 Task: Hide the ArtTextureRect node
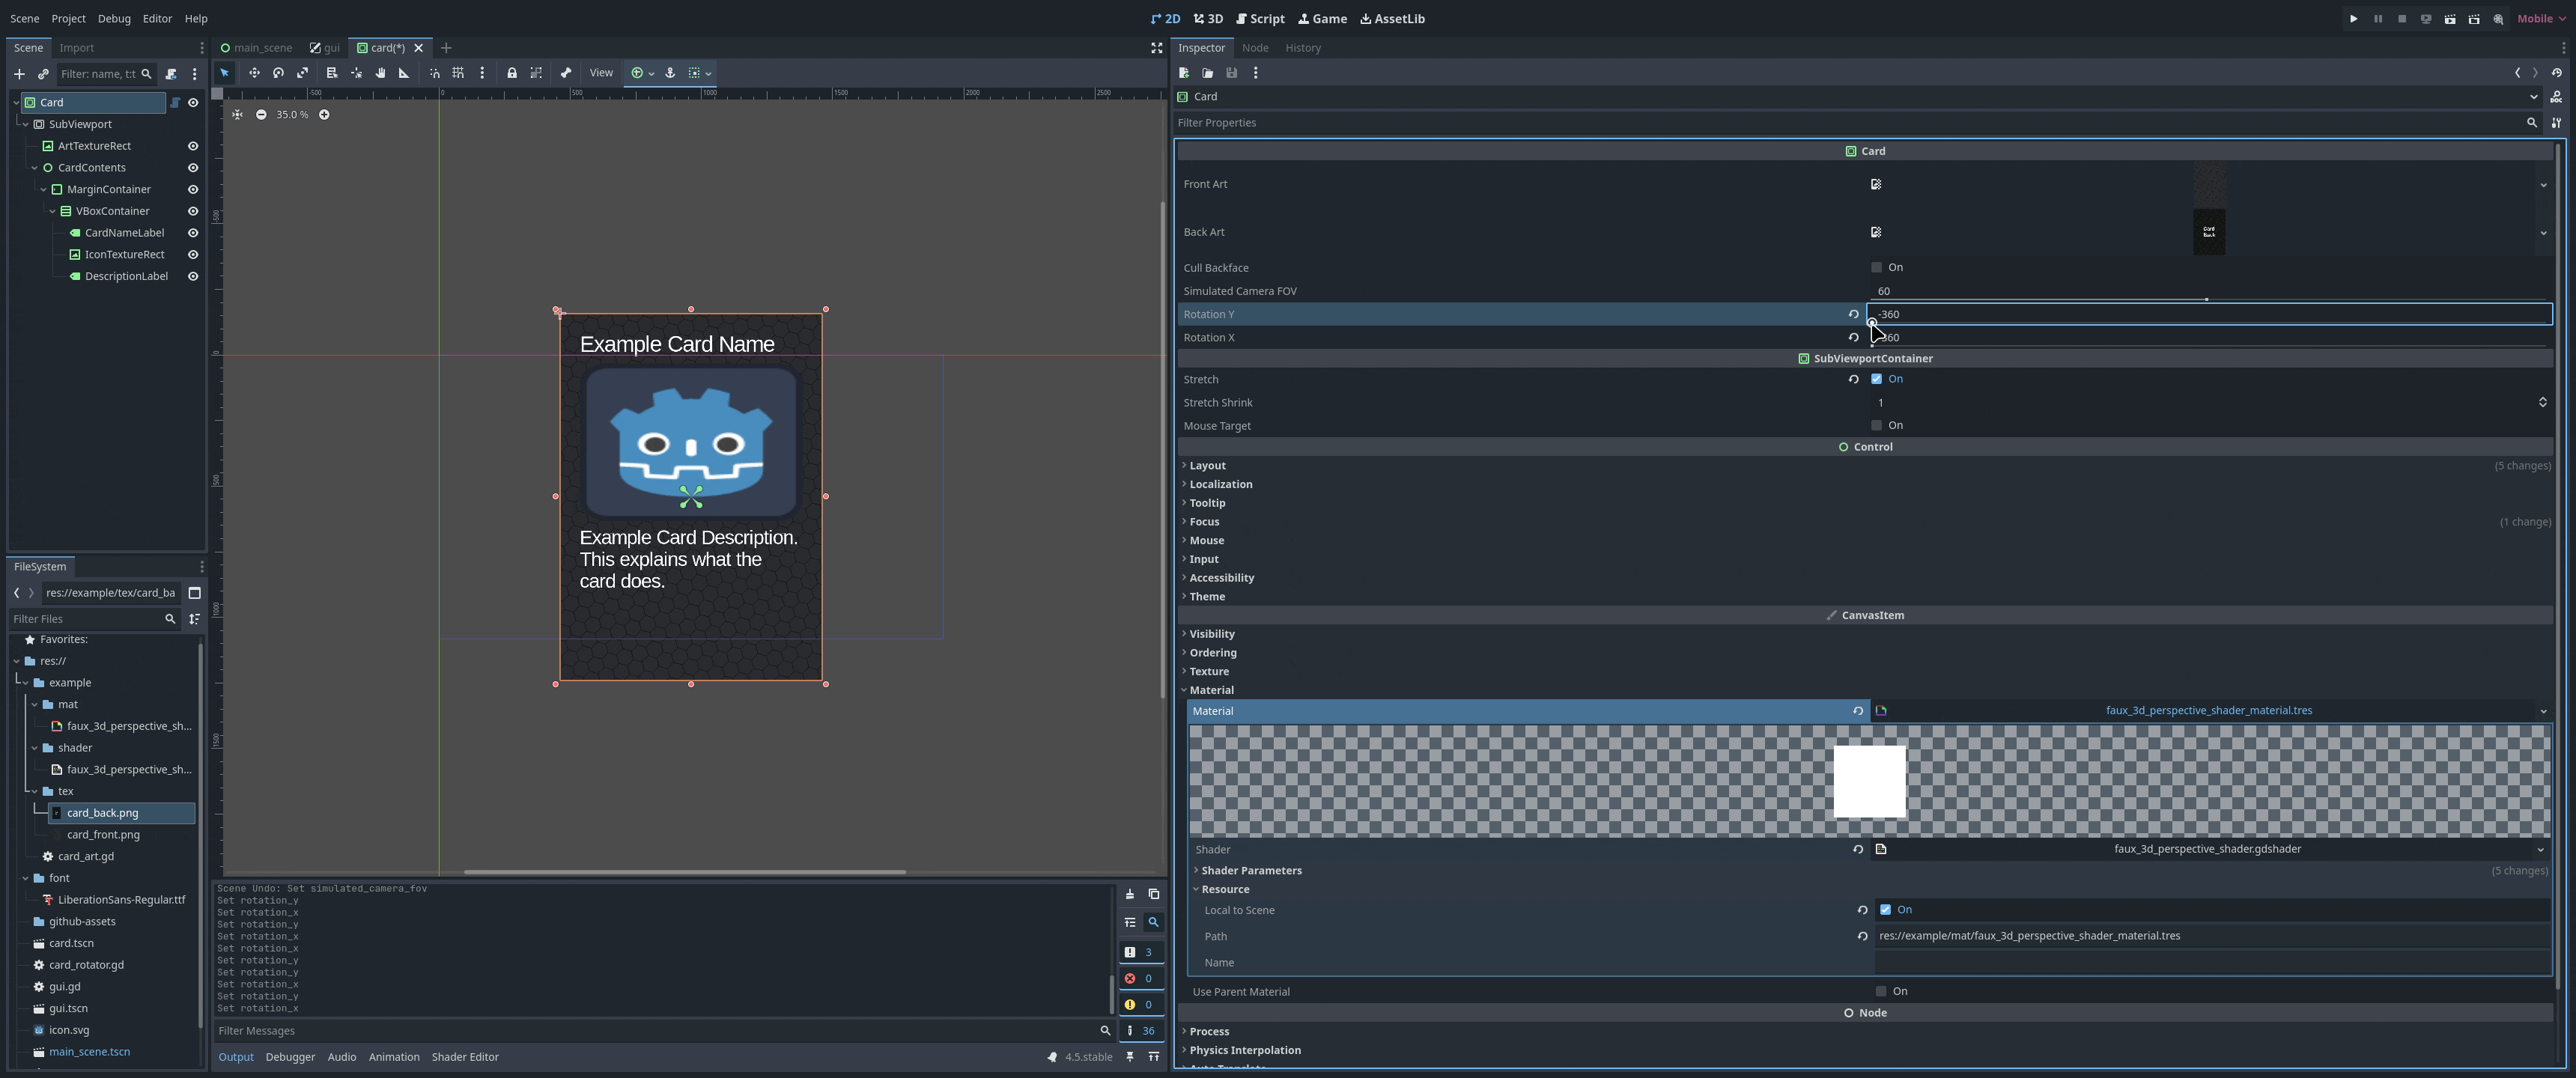click(193, 146)
